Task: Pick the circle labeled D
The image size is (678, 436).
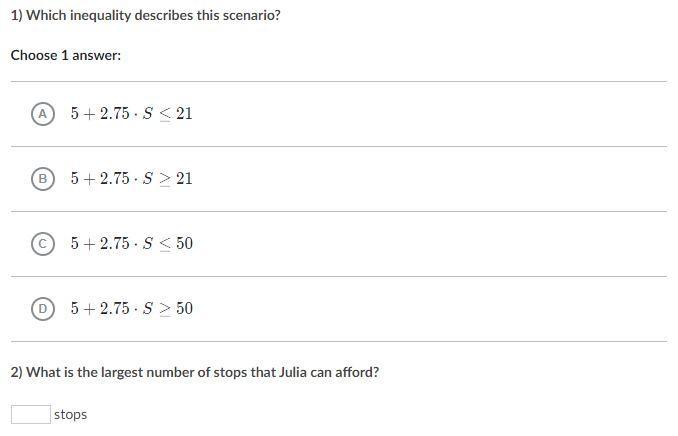Action: pyautogui.click(x=43, y=309)
